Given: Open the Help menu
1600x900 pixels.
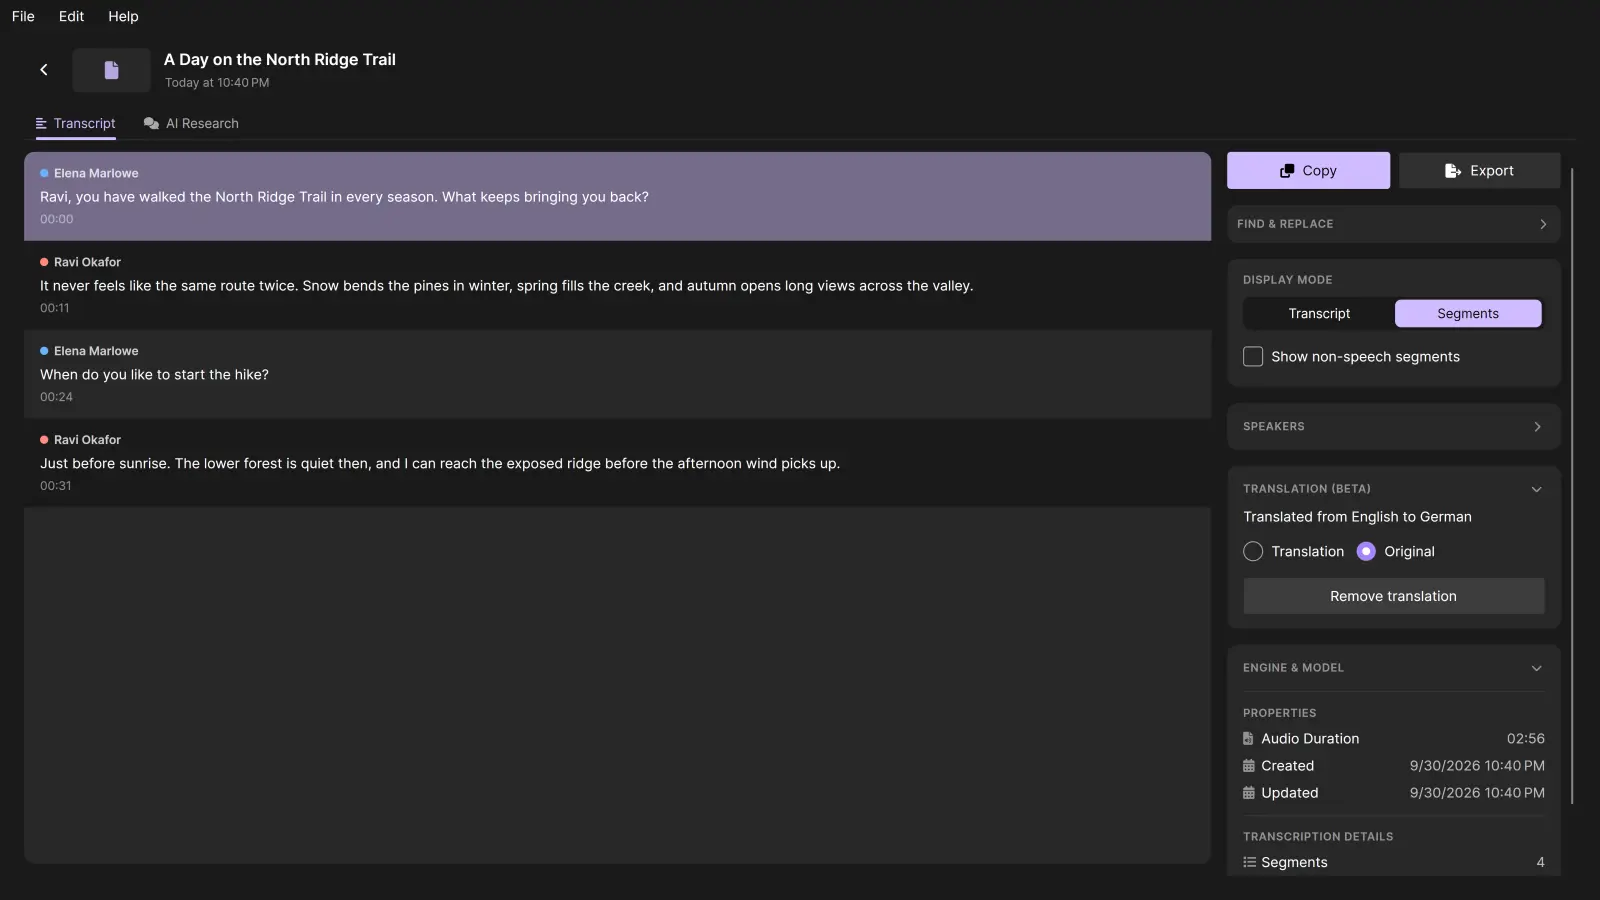Looking at the screenshot, I should tap(123, 16).
